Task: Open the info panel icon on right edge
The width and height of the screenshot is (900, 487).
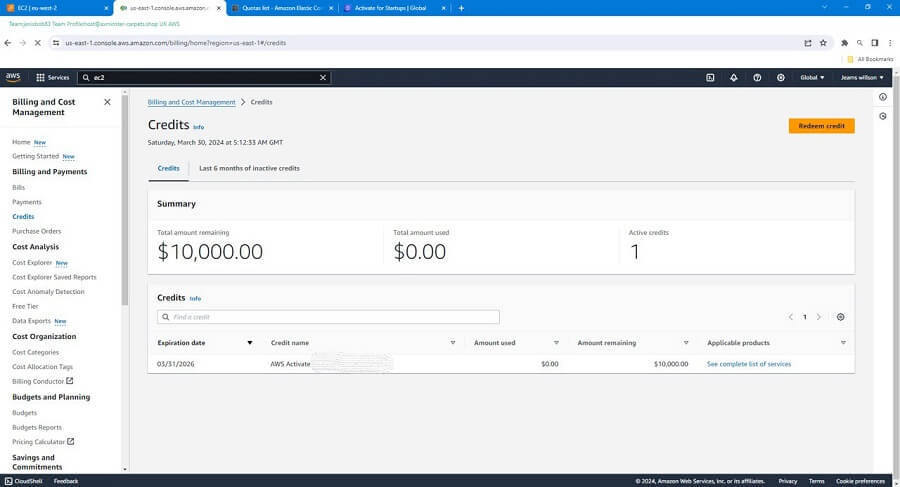Action: pos(883,97)
